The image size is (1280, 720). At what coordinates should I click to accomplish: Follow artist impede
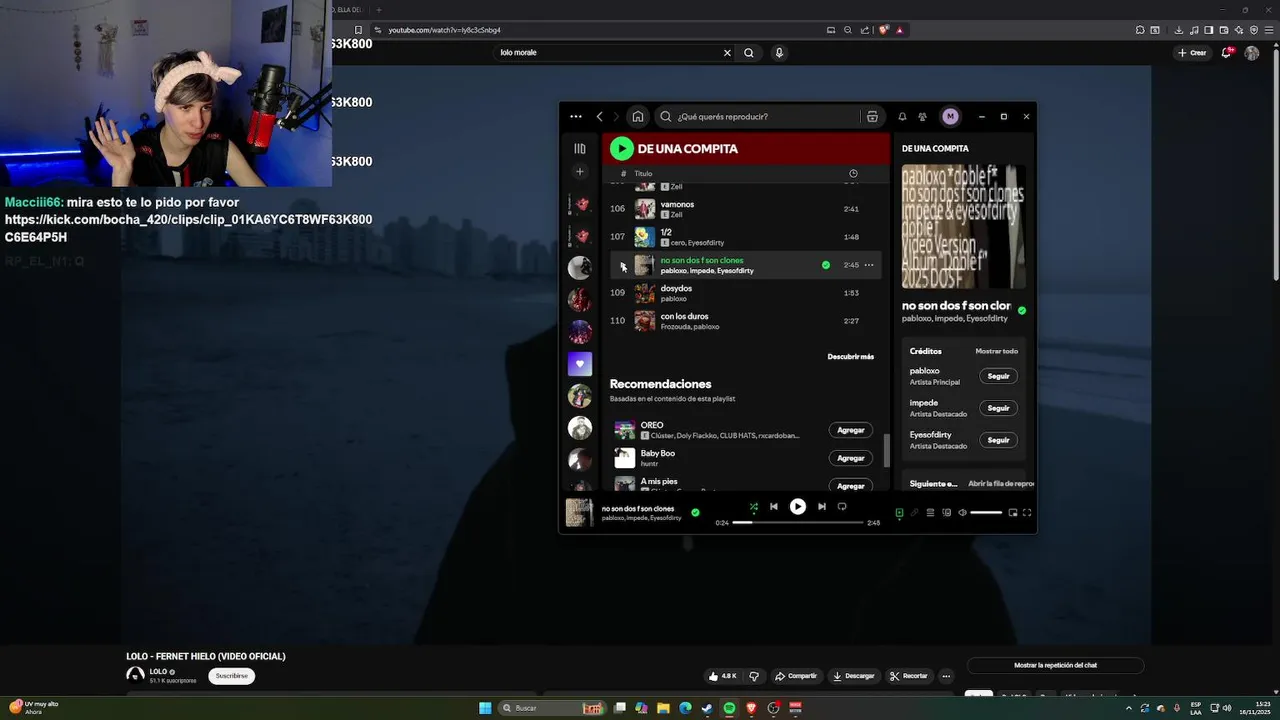pos(998,408)
